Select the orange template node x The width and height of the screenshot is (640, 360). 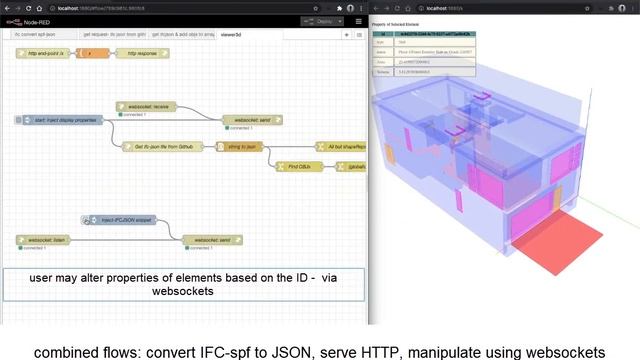click(x=93, y=53)
